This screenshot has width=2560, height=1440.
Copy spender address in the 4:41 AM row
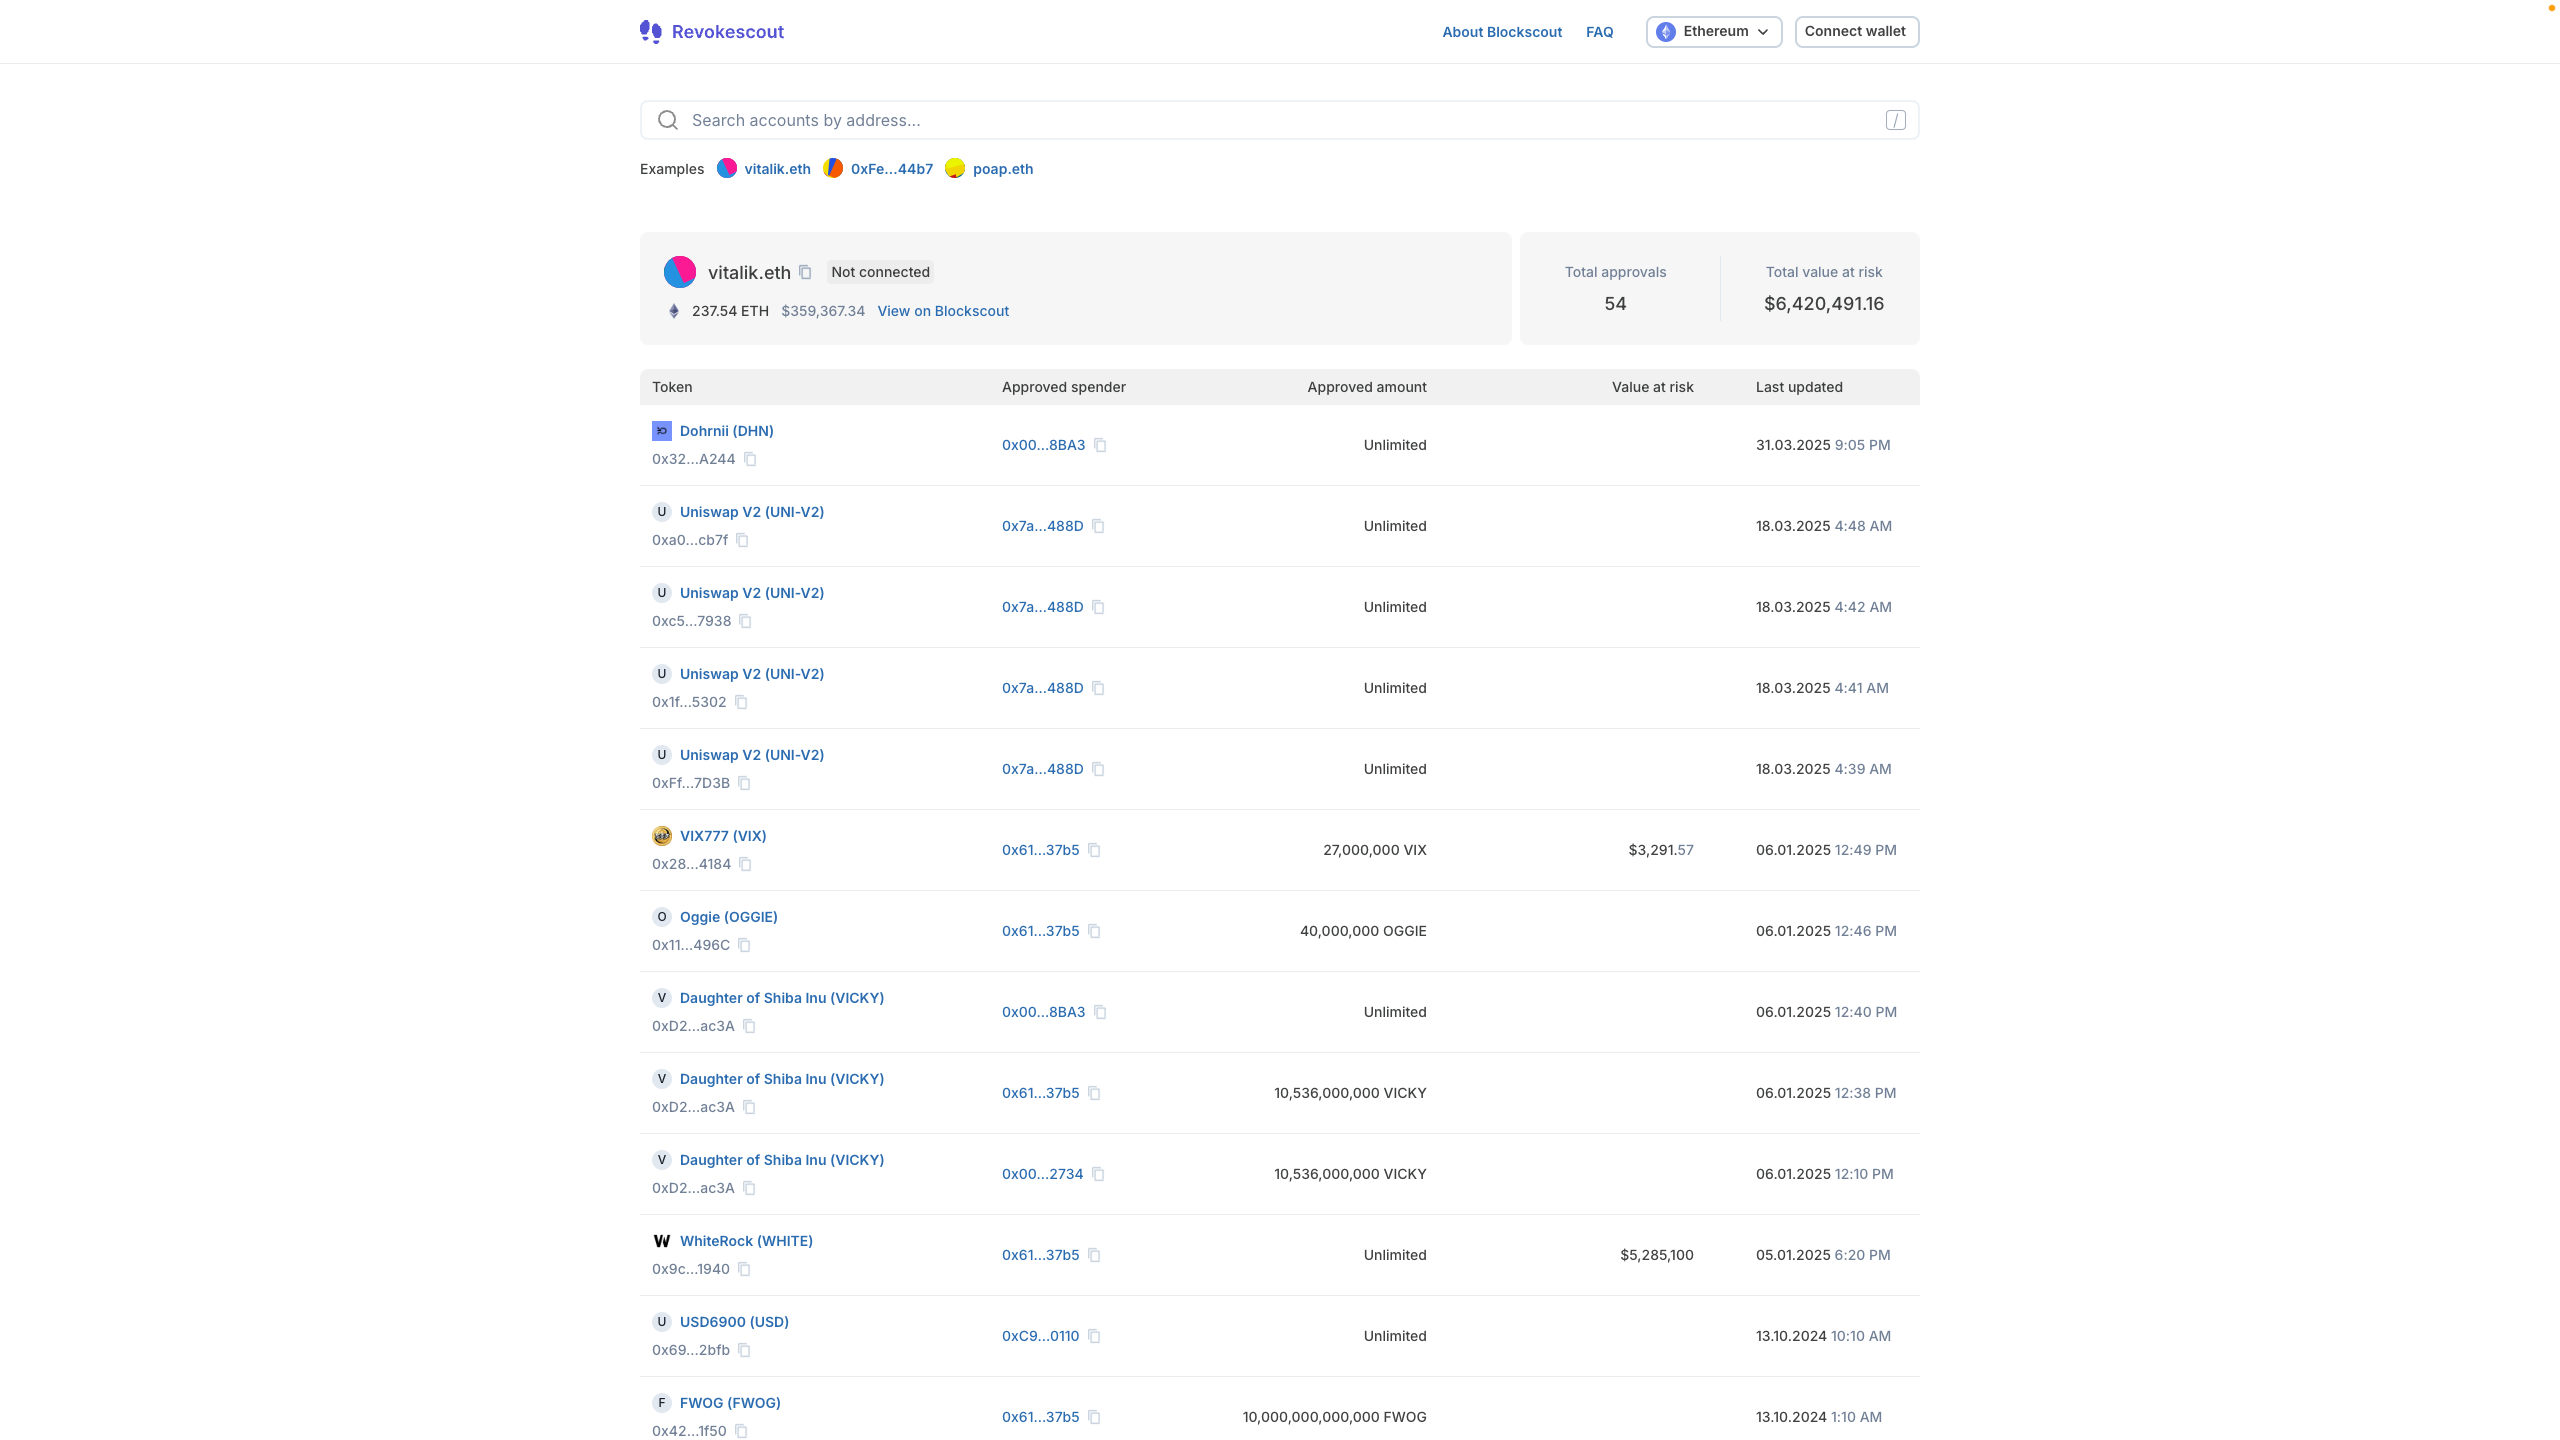click(x=1098, y=688)
